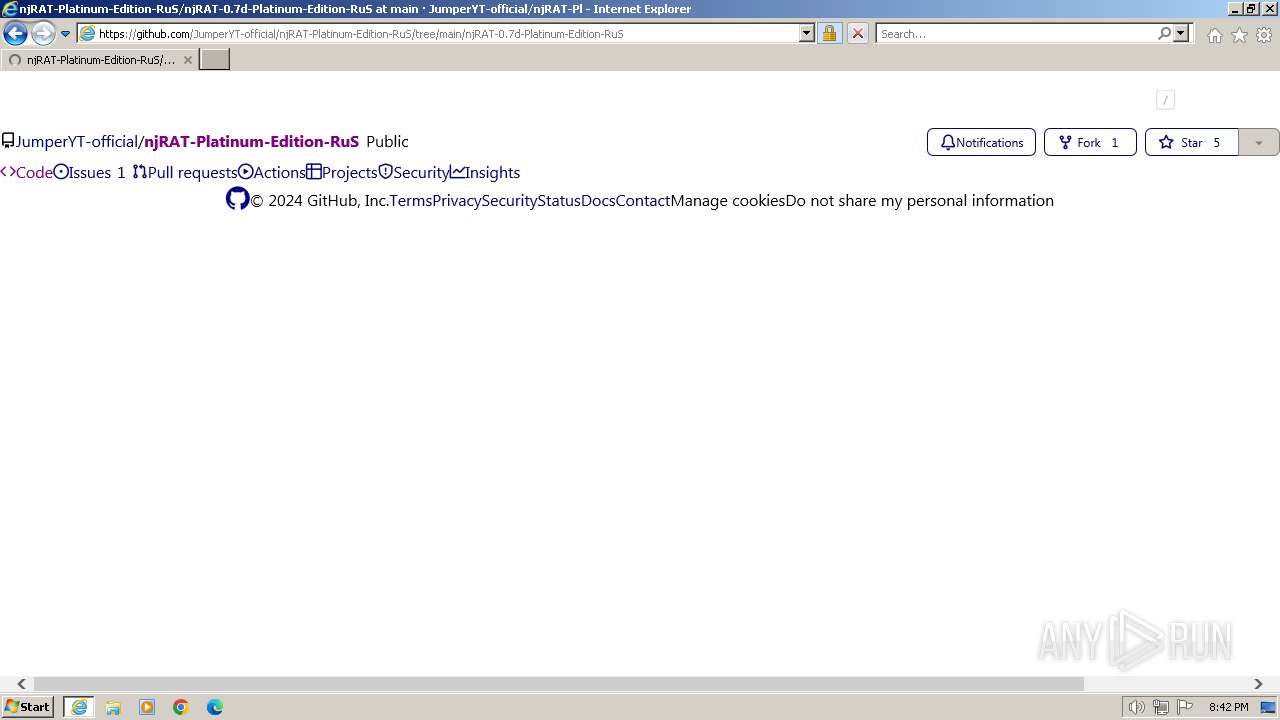Expand the dropdown next to Star
This screenshot has width=1280, height=720.
(1259, 142)
